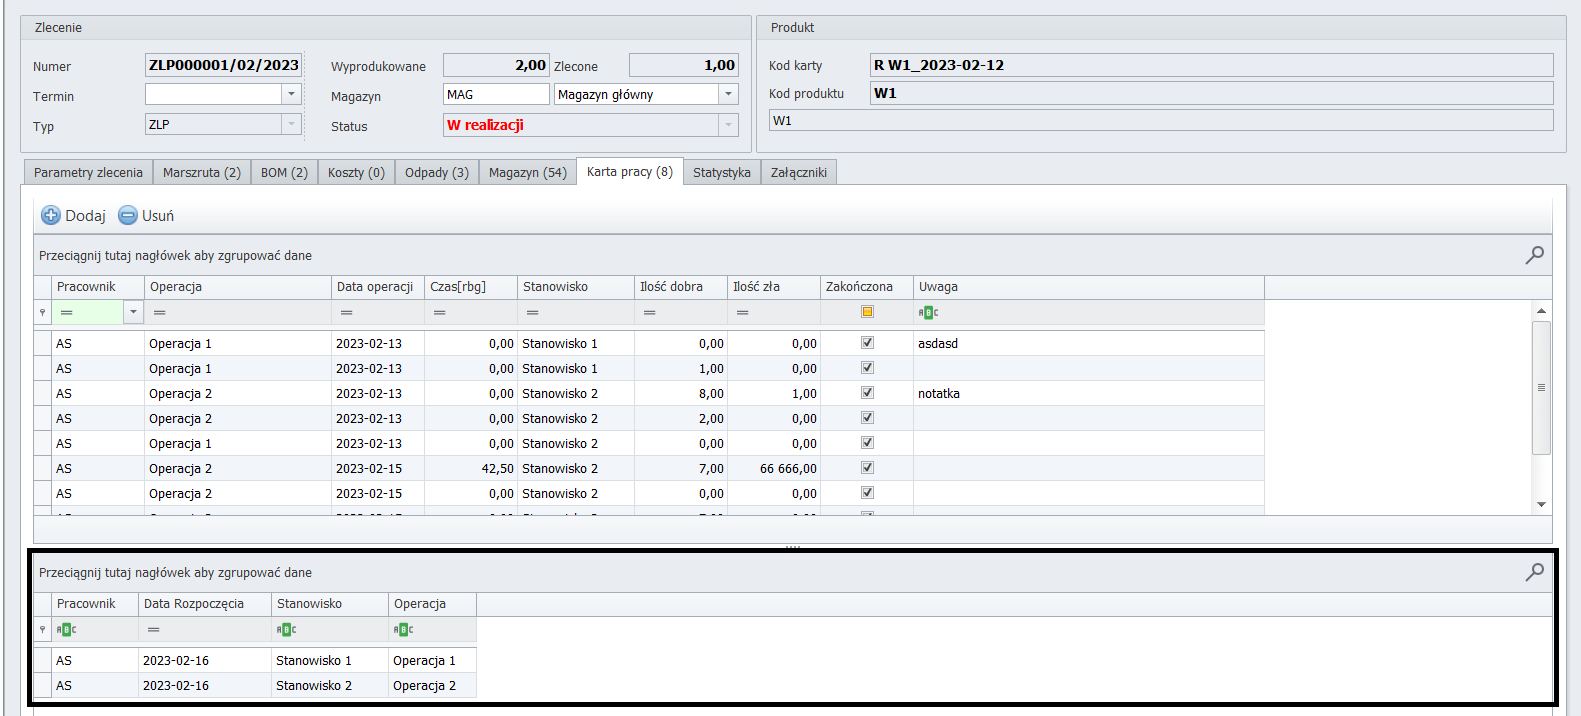Select the Karta pracy (8) tab
The width and height of the screenshot is (1581, 716).
click(630, 171)
